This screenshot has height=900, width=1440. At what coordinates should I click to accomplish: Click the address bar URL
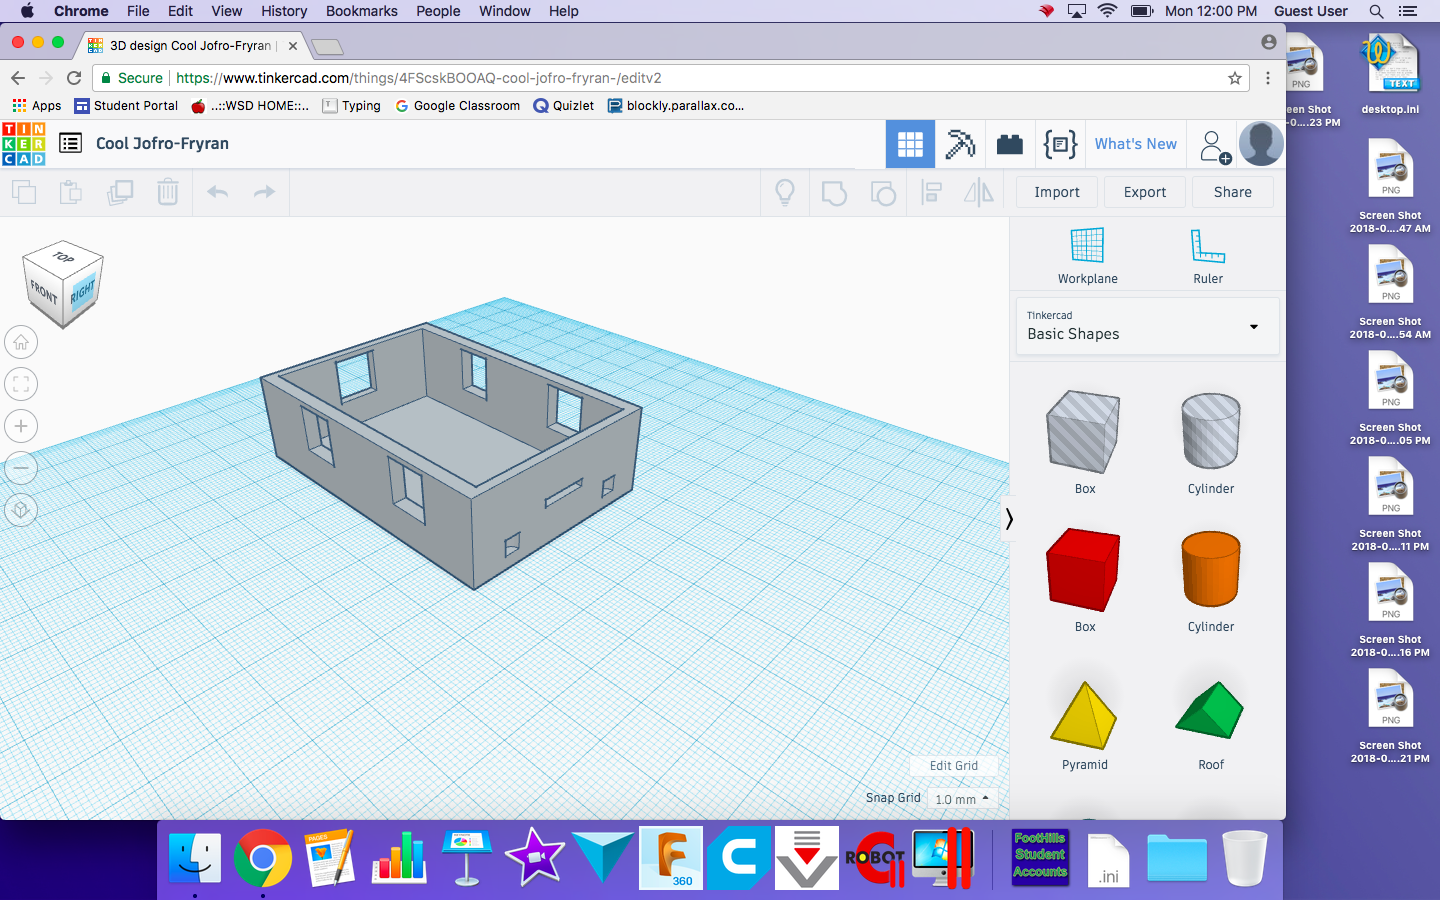[419, 78]
